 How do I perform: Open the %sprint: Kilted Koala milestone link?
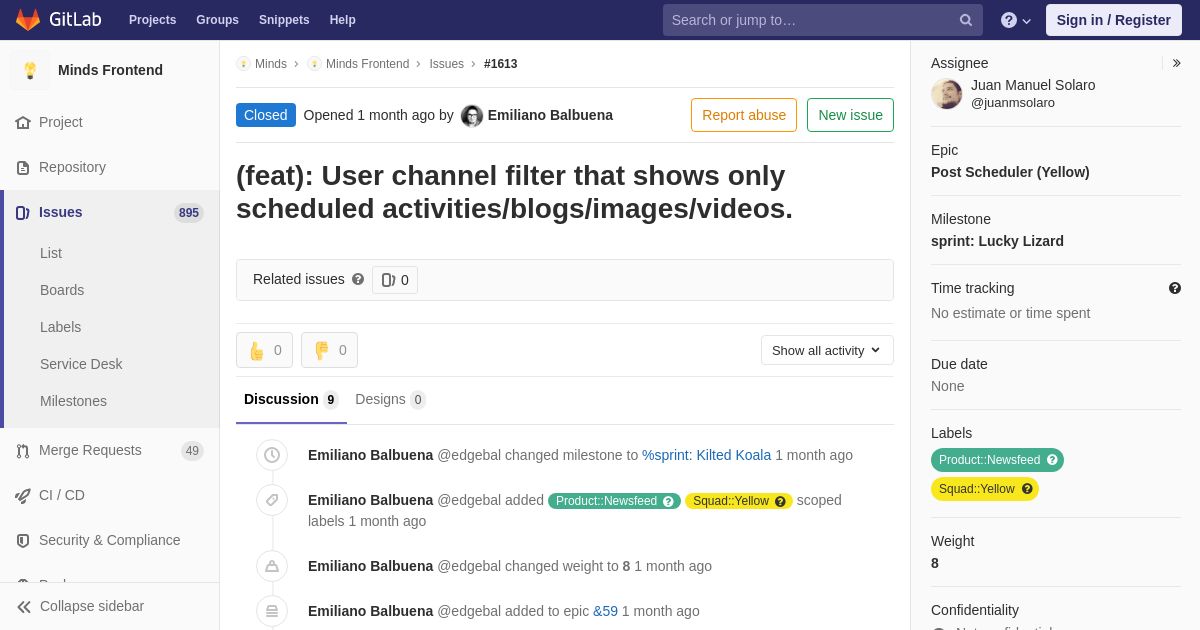(706, 455)
